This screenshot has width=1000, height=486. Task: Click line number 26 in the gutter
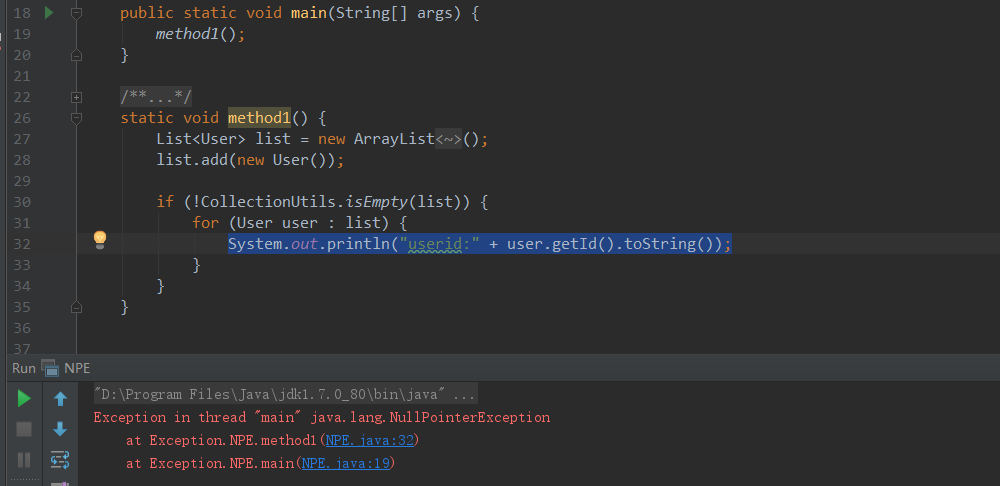[21, 119]
